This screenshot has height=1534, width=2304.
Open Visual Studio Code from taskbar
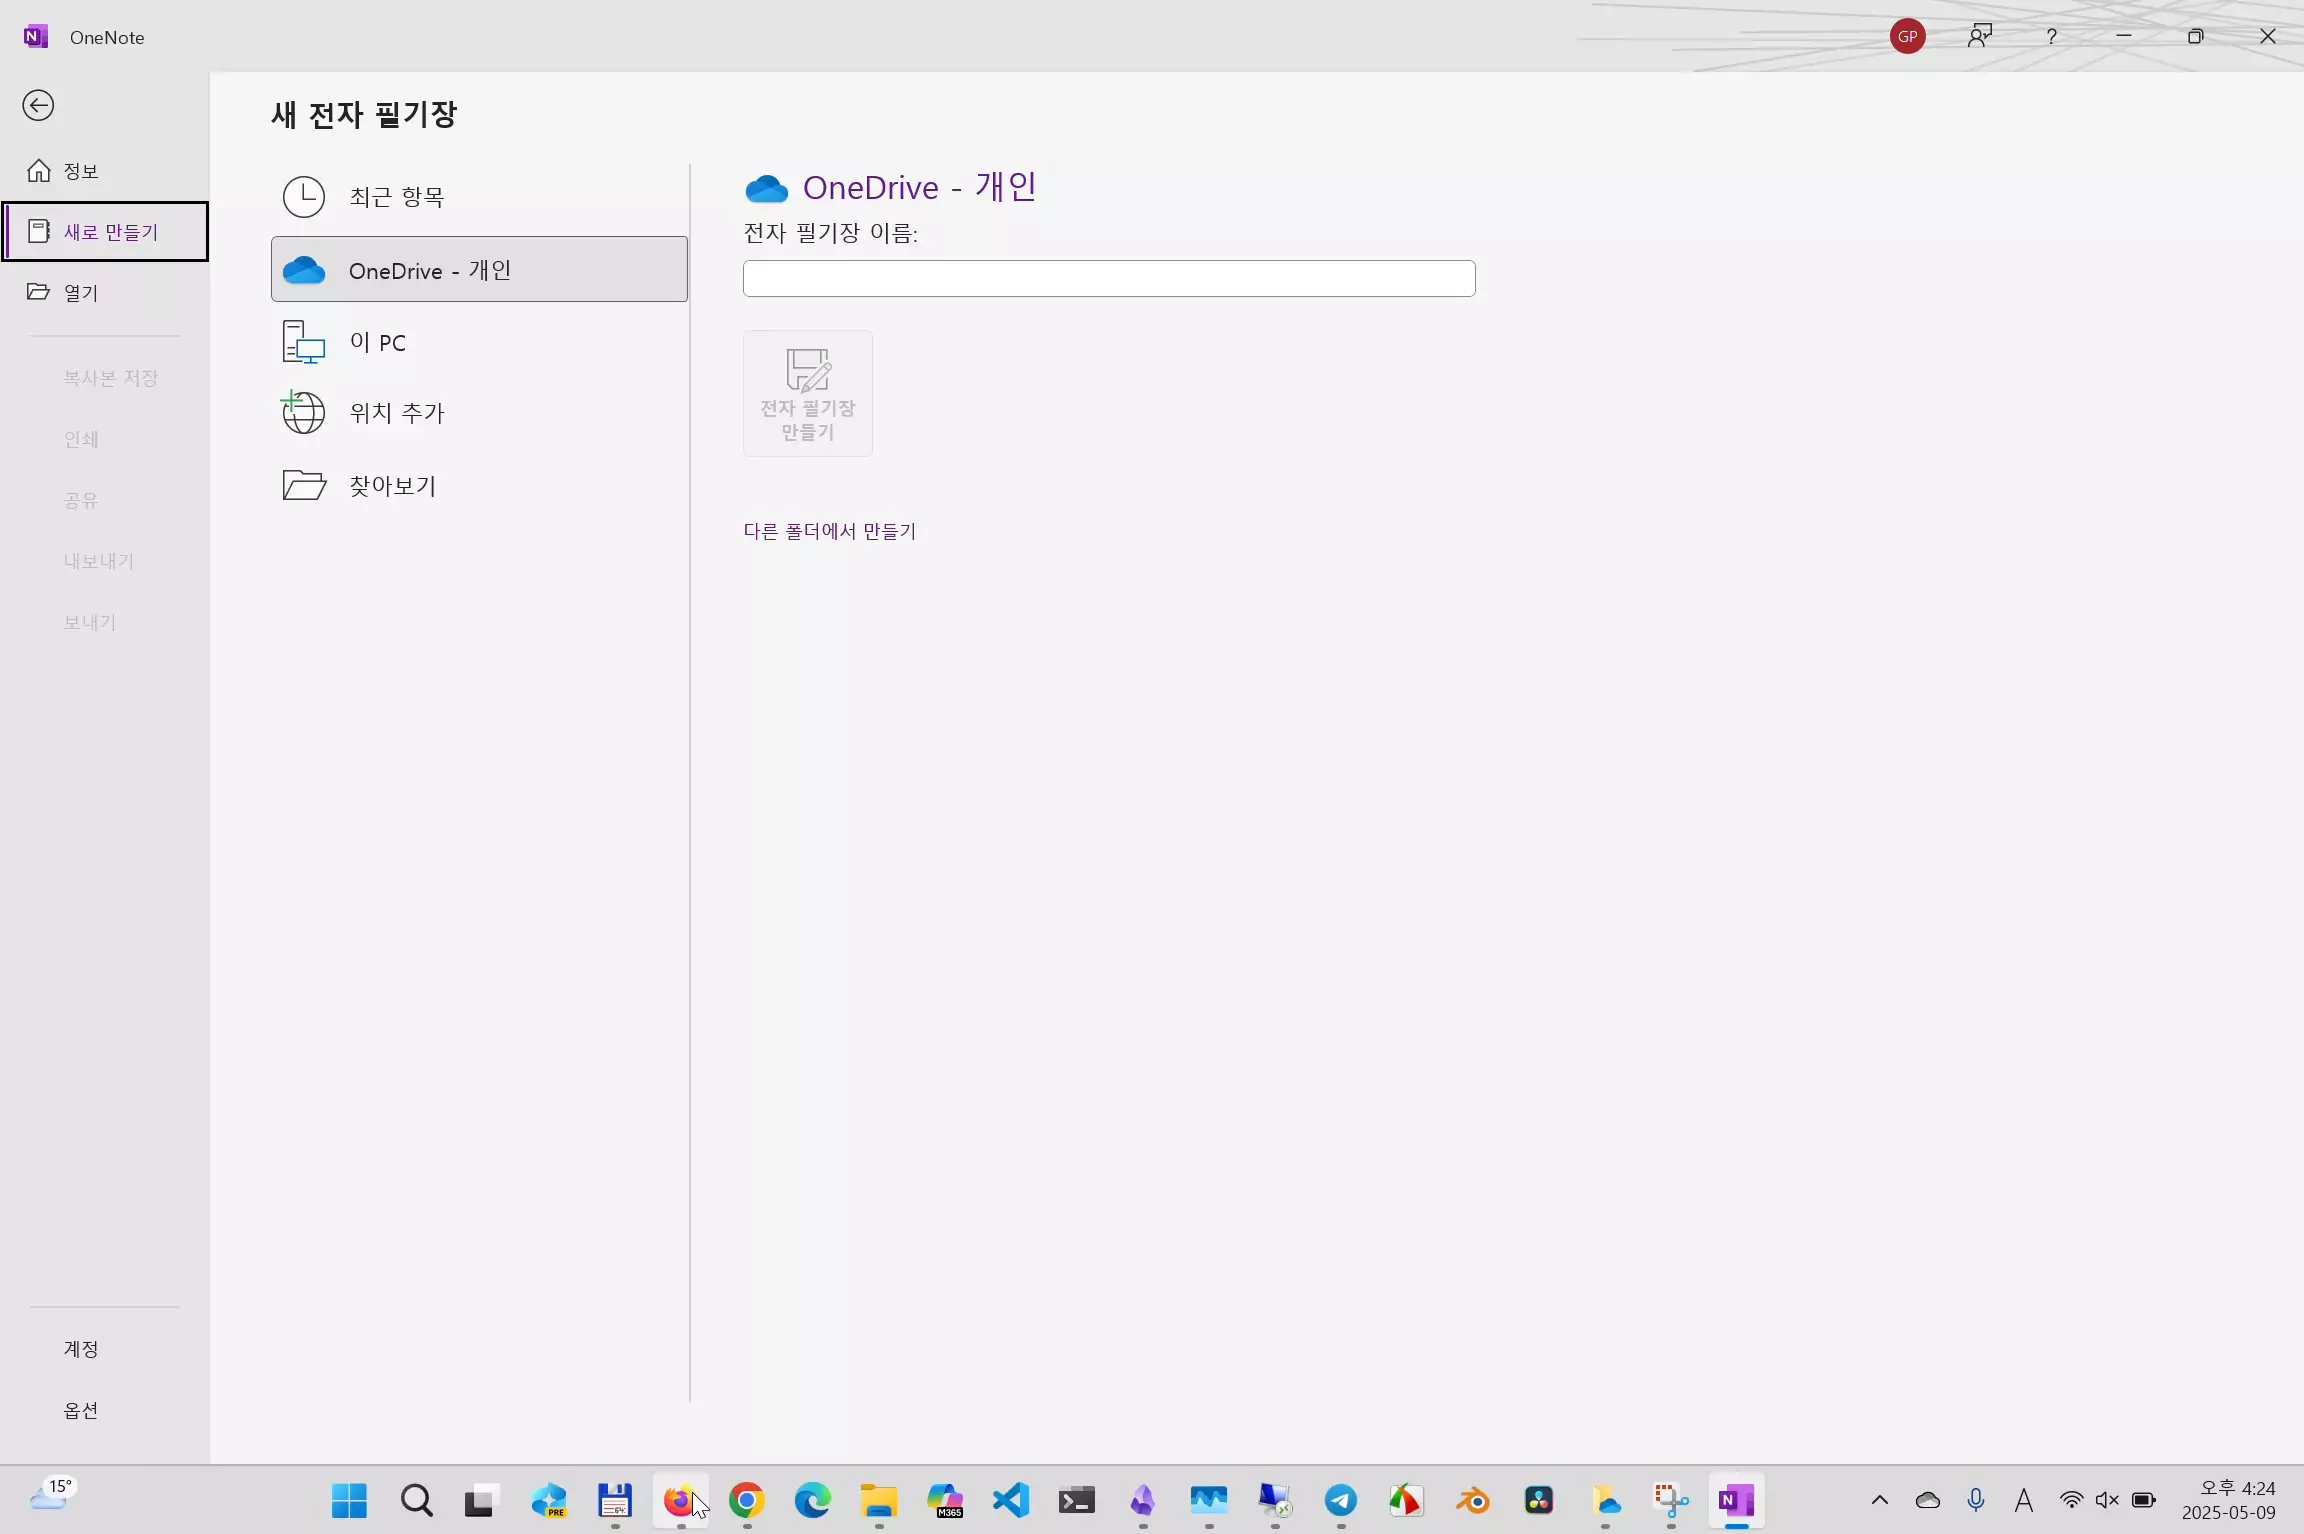tap(1011, 1501)
